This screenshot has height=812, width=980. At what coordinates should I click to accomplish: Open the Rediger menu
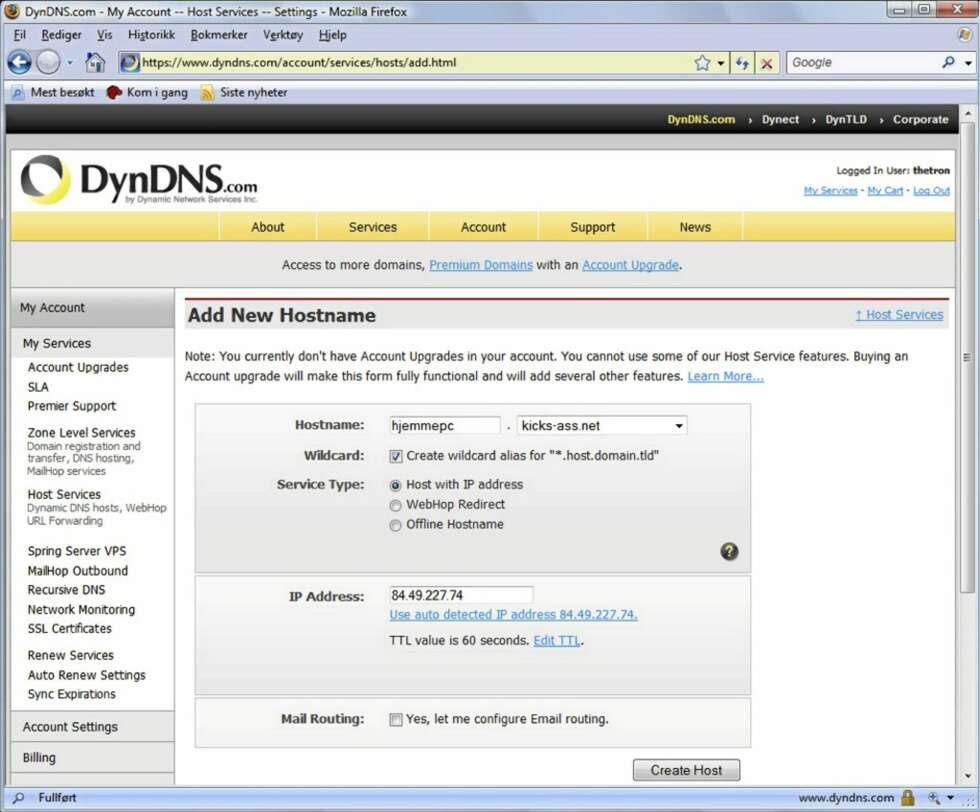click(x=61, y=35)
